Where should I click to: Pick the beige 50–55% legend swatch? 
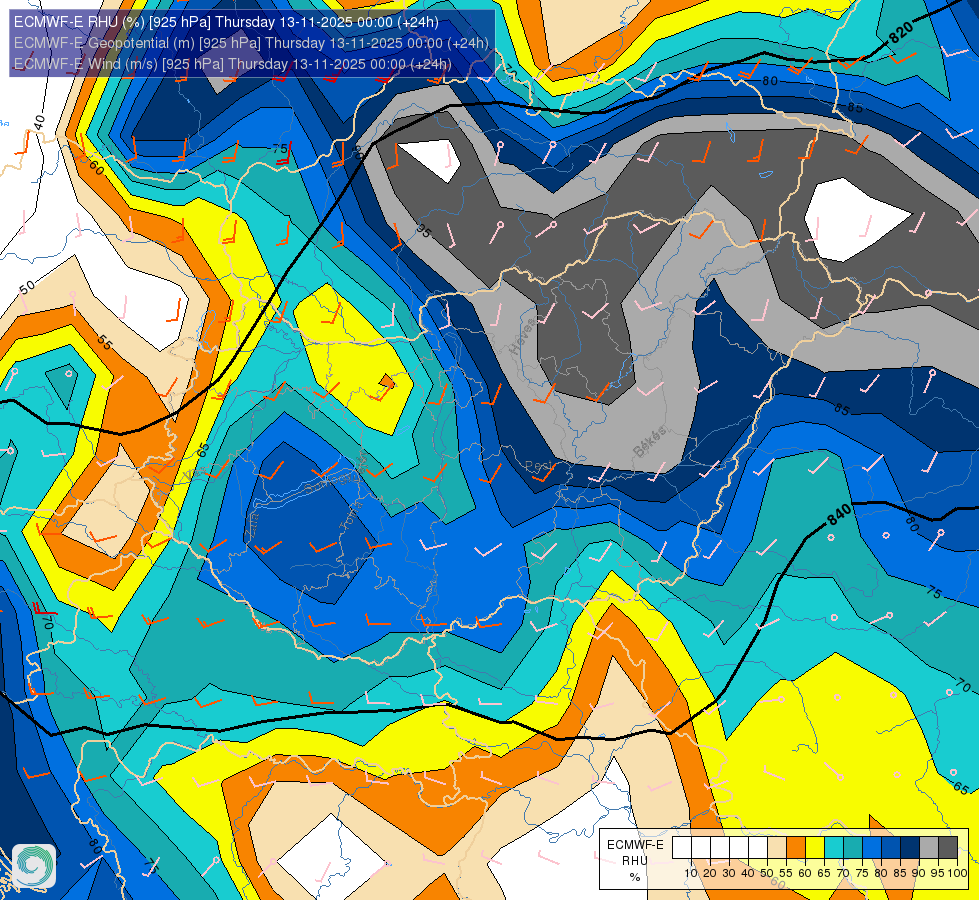(x=777, y=848)
